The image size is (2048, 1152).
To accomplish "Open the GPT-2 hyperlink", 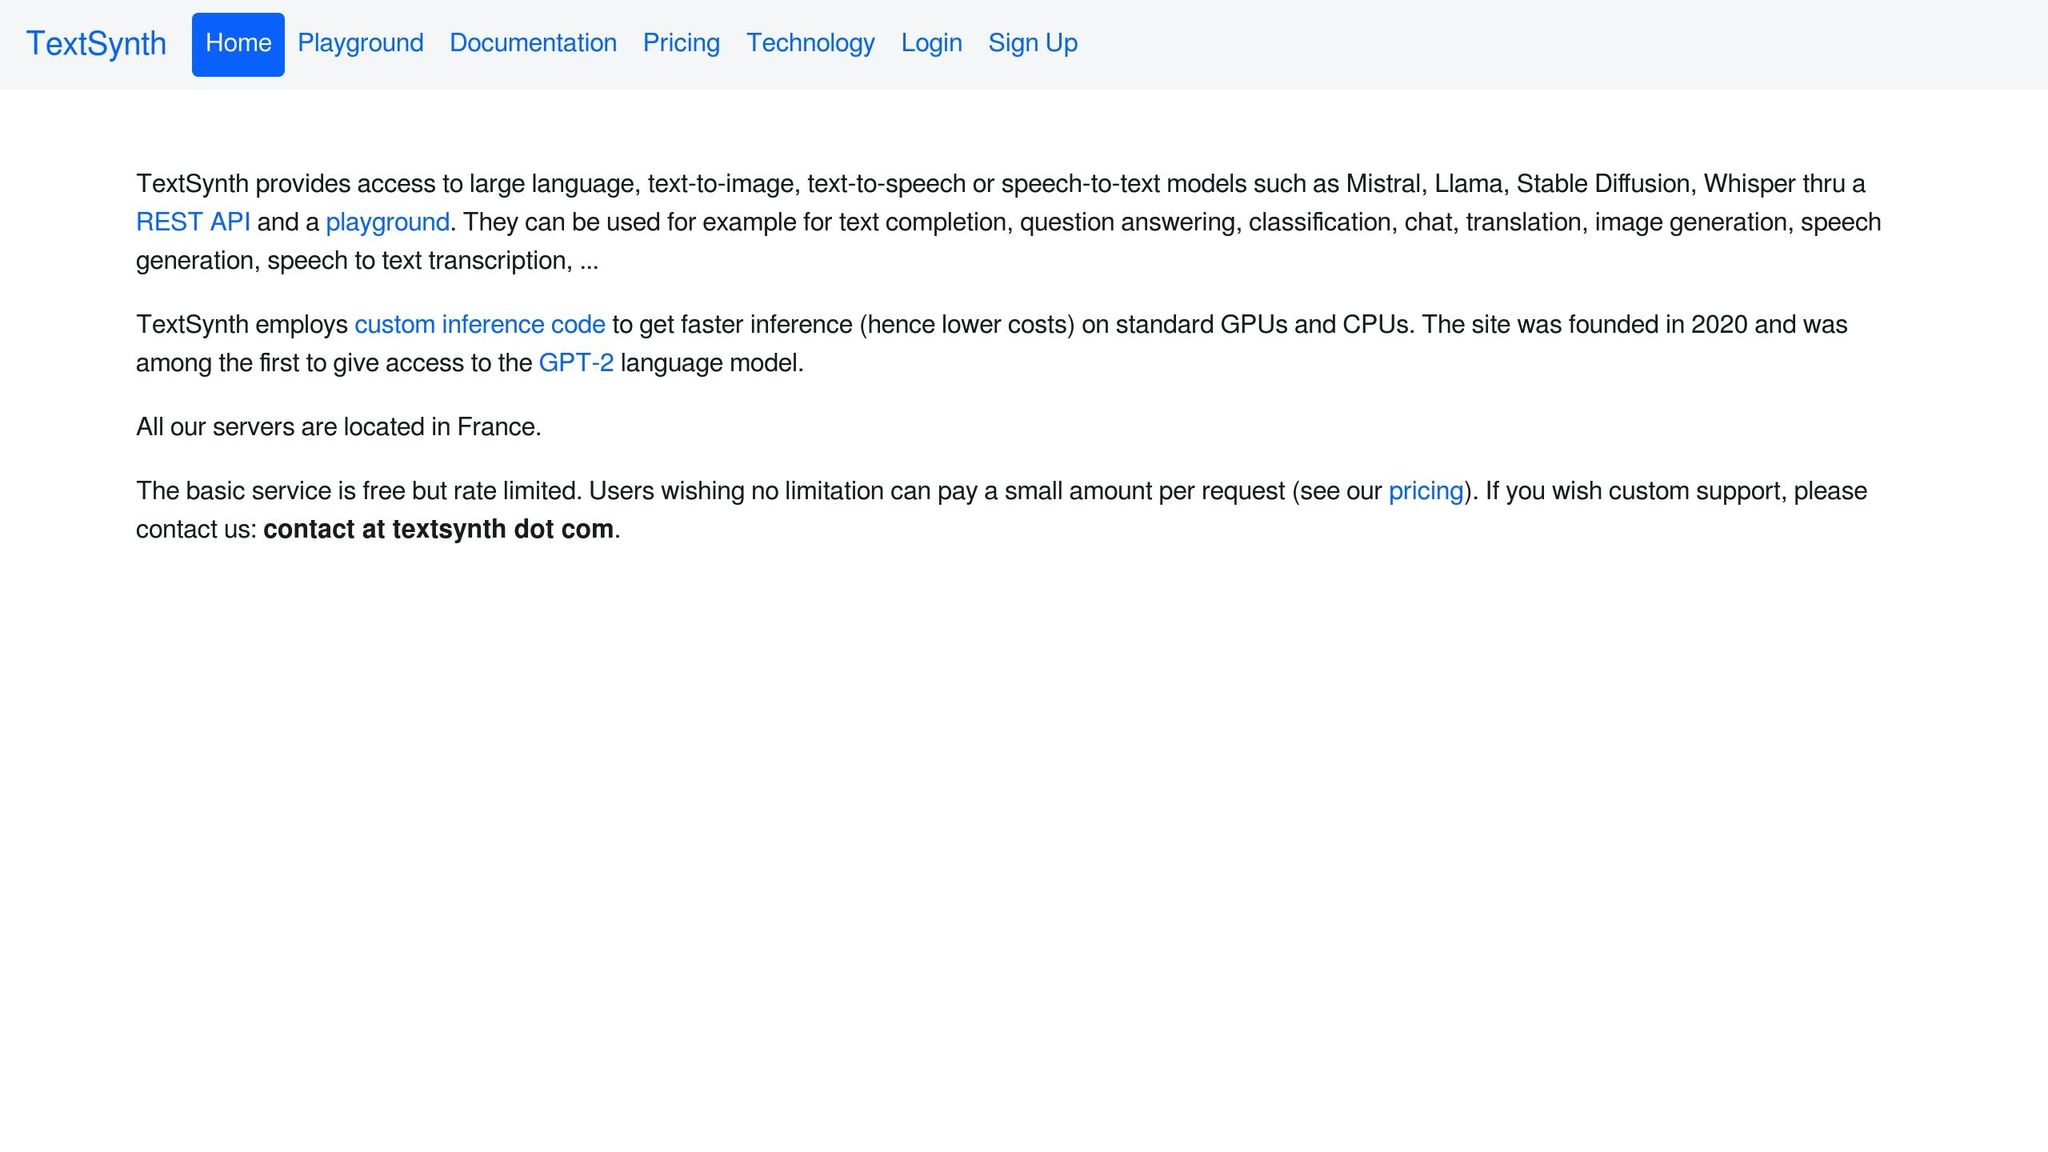I will [576, 363].
